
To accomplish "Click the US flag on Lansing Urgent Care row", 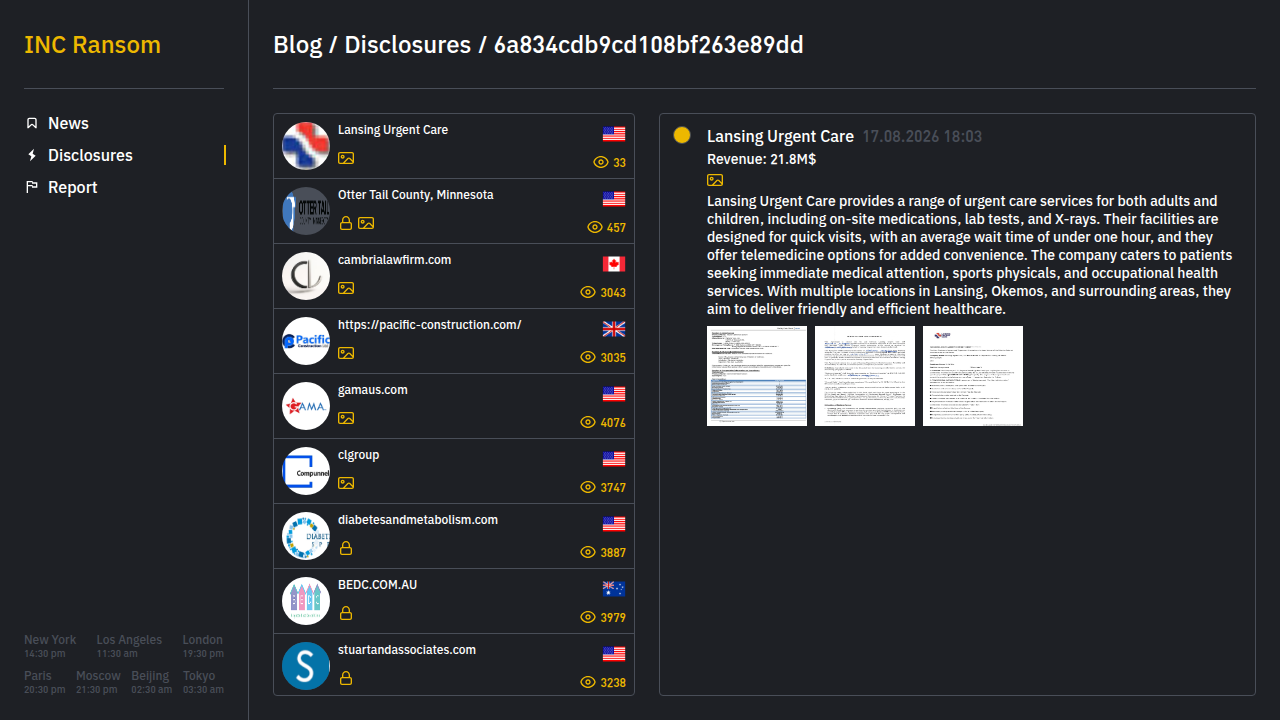I will point(614,134).
